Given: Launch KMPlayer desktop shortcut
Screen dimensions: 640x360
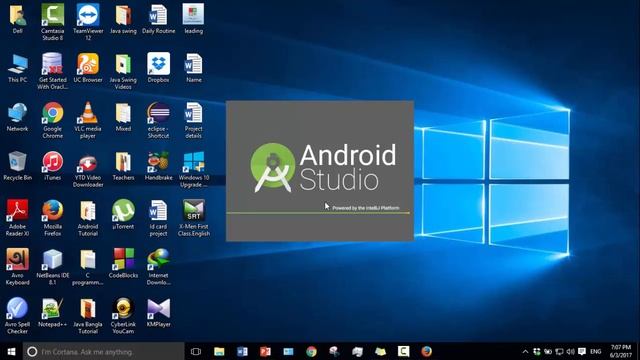Looking at the screenshot, I should tap(158, 309).
